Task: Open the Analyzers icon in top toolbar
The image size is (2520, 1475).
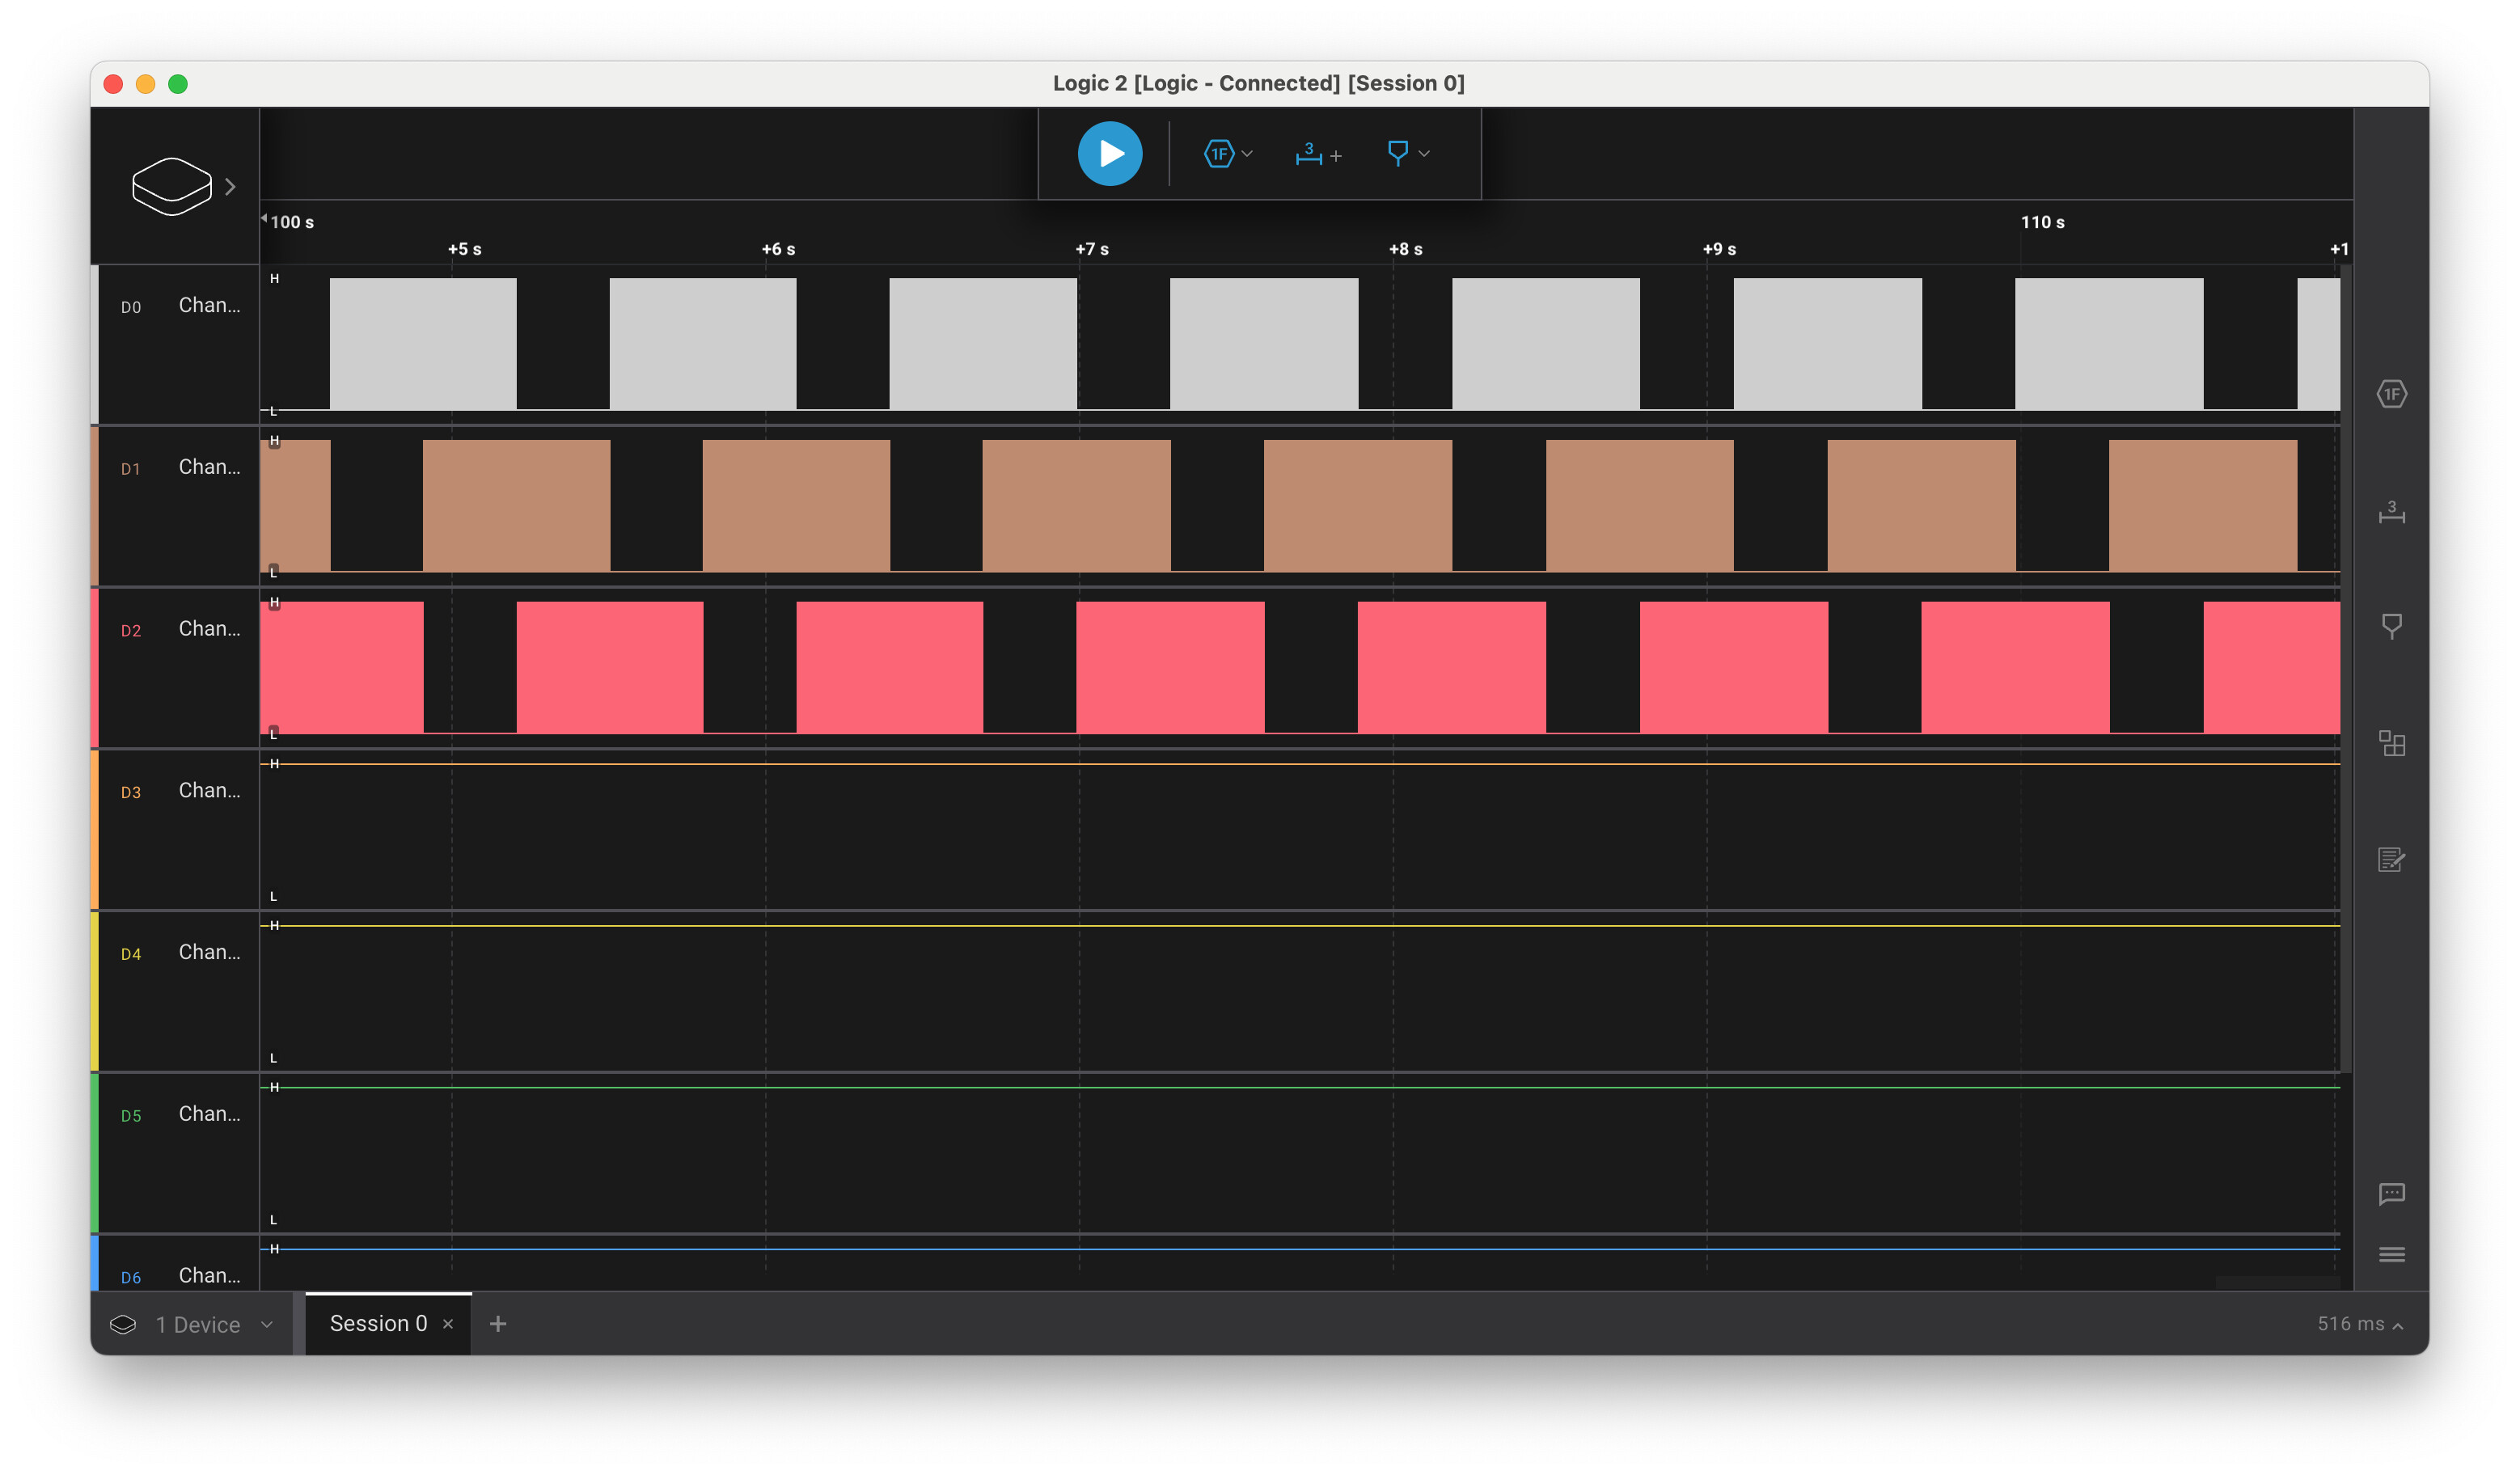Action: pyautogui.click(x=1218, y=154)
